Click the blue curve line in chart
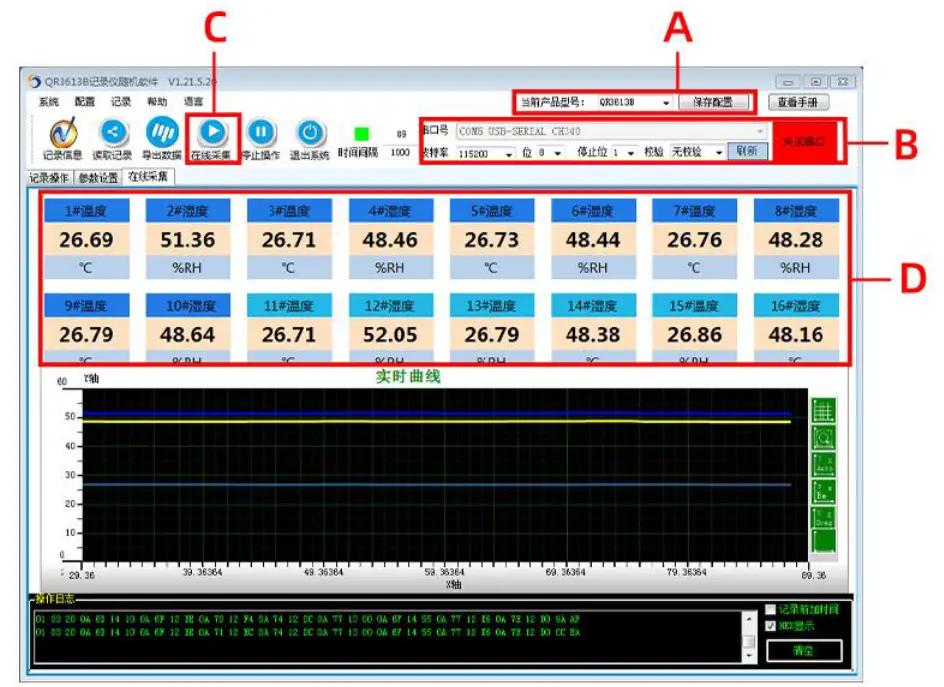 pyautogui.click(x=436, y=414)
